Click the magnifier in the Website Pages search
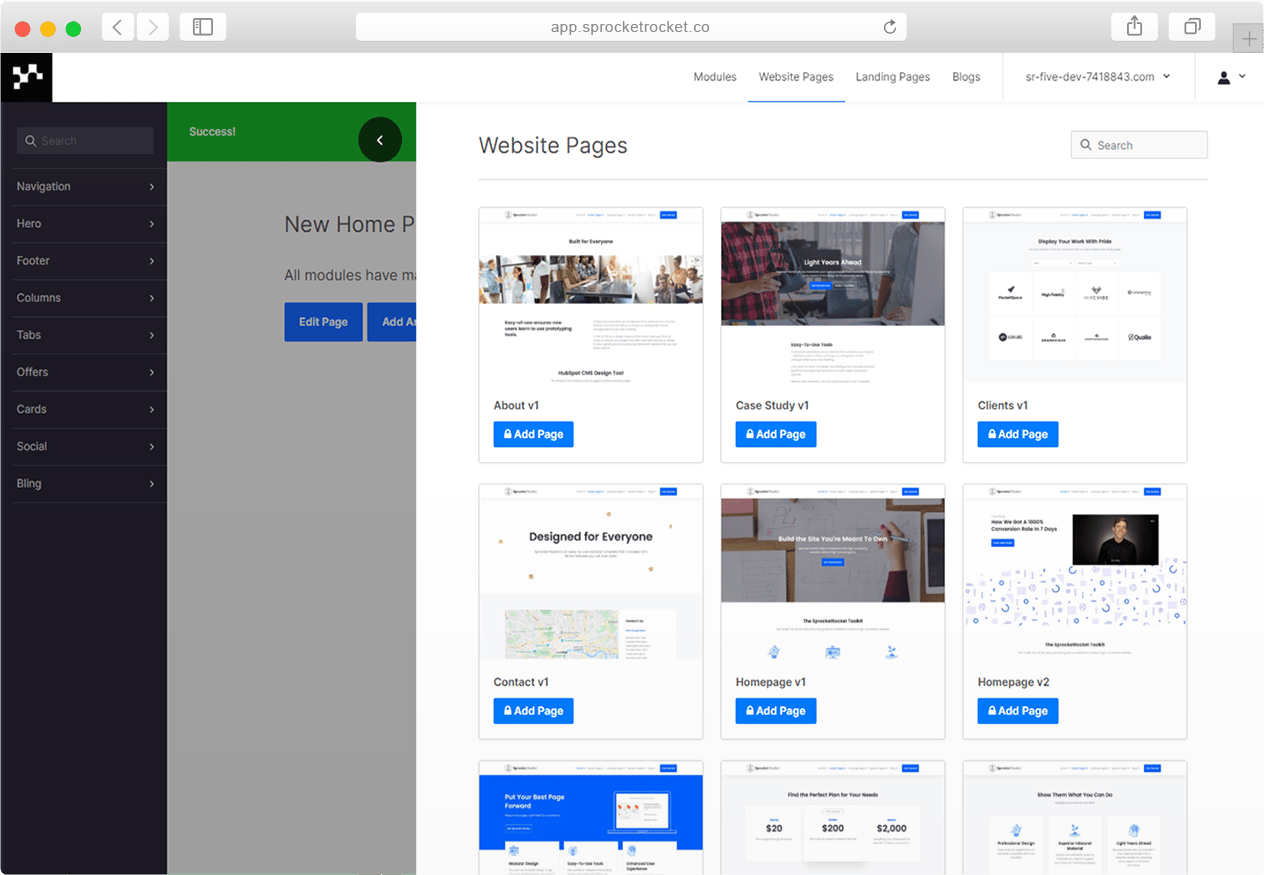The width and height of the screenshot is (1264, 875). coord(1086,144)
